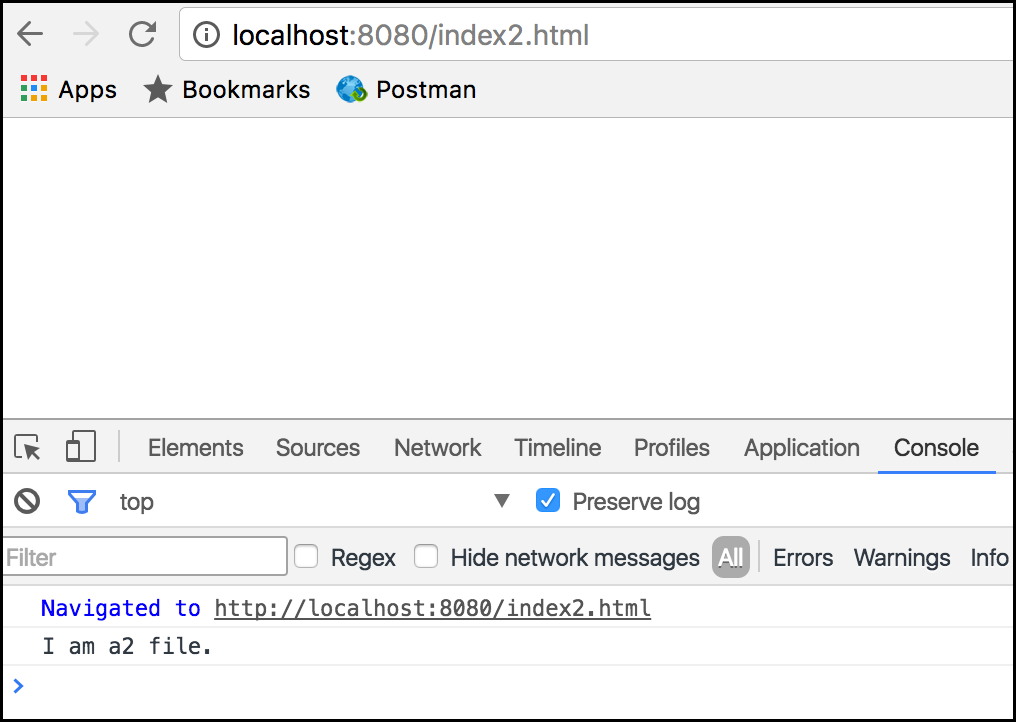
Task: Select the Sources tab
Action: (317, 448)
